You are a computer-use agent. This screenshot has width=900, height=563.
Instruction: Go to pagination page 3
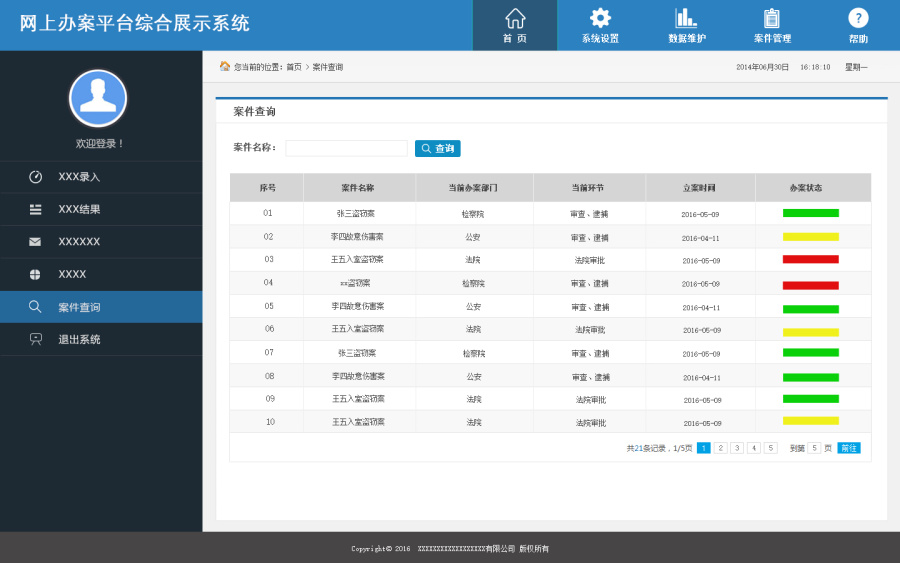[x=738, y=448]
